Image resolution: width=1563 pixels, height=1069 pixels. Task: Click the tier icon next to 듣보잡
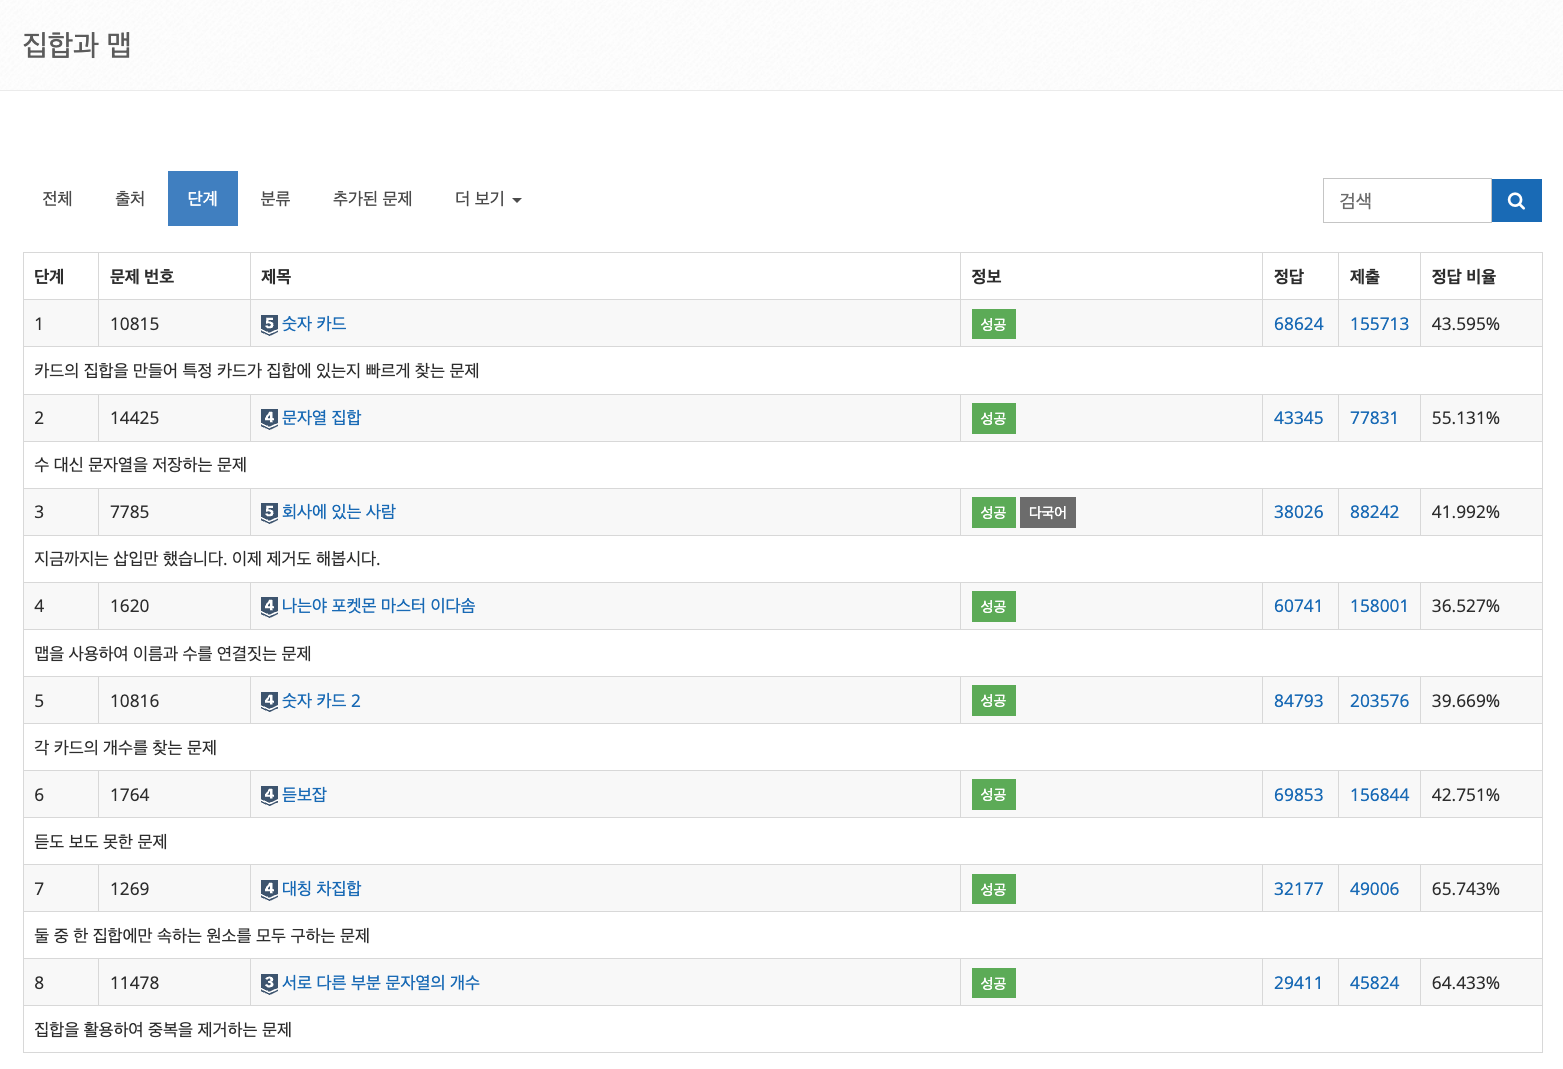(x=268, y=794)
